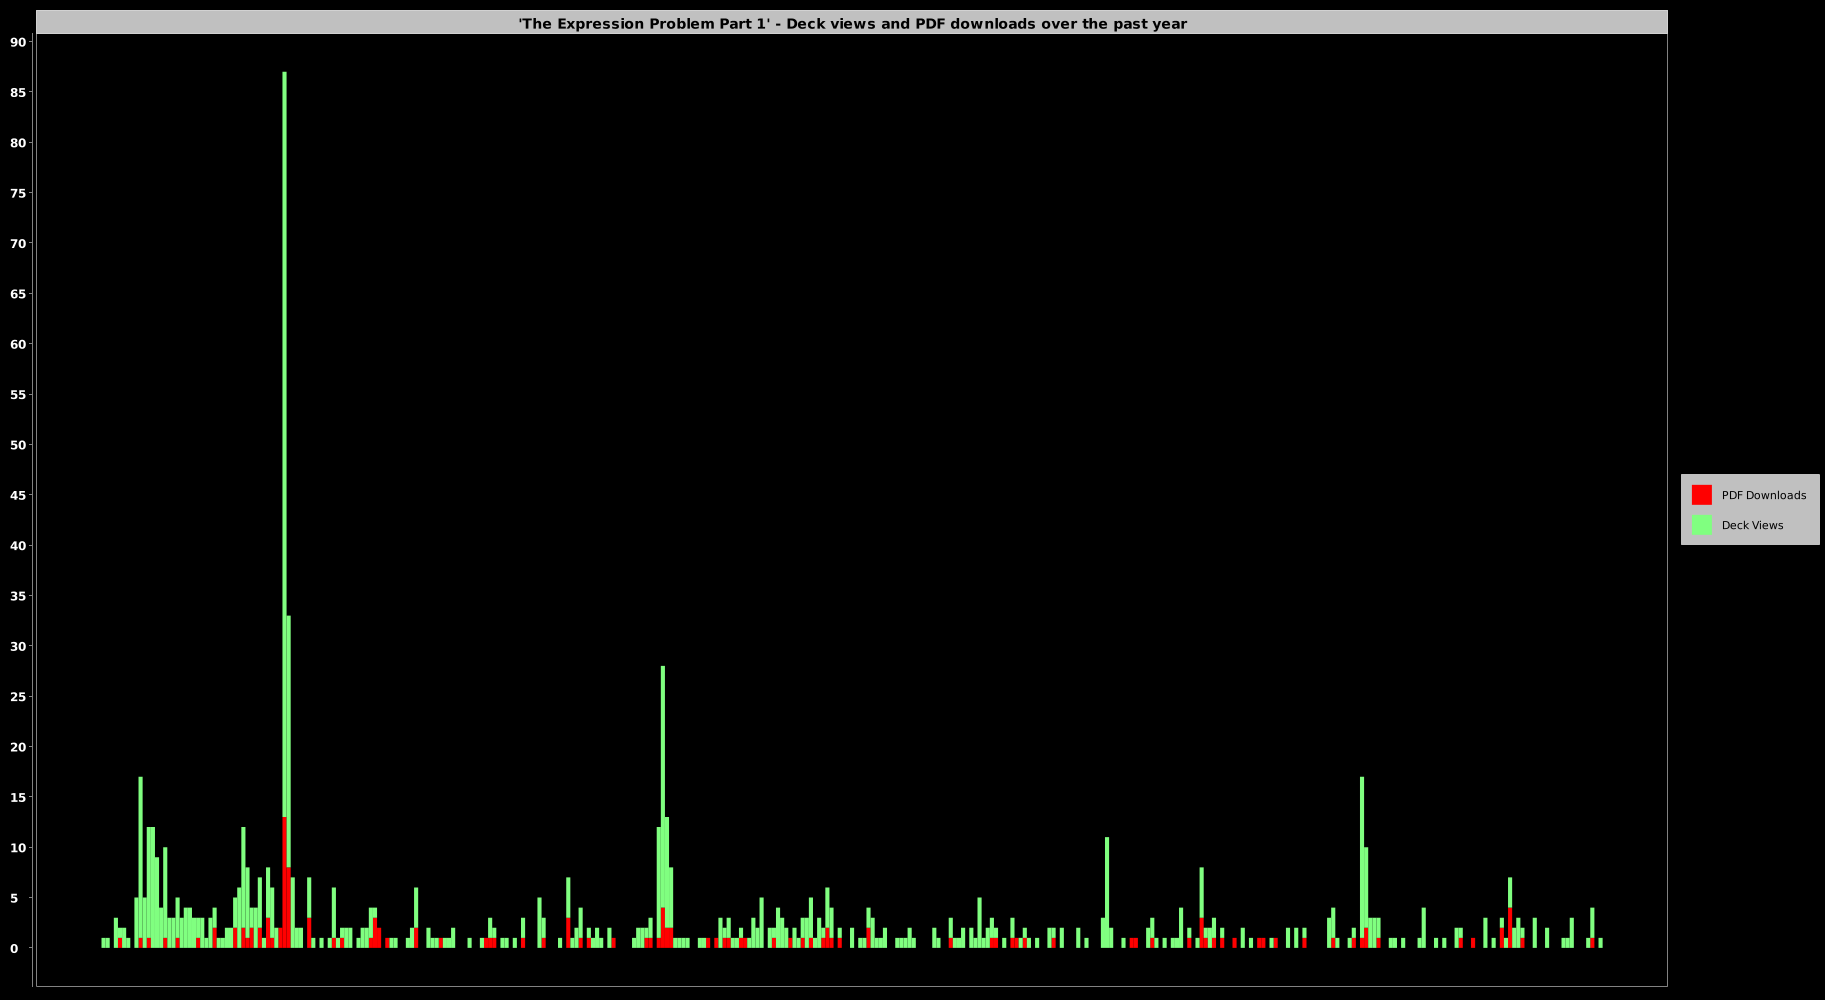Click the y-axis label 90
The image size is (1825, 1000).
pyautogui.click(x=18, y=42)
